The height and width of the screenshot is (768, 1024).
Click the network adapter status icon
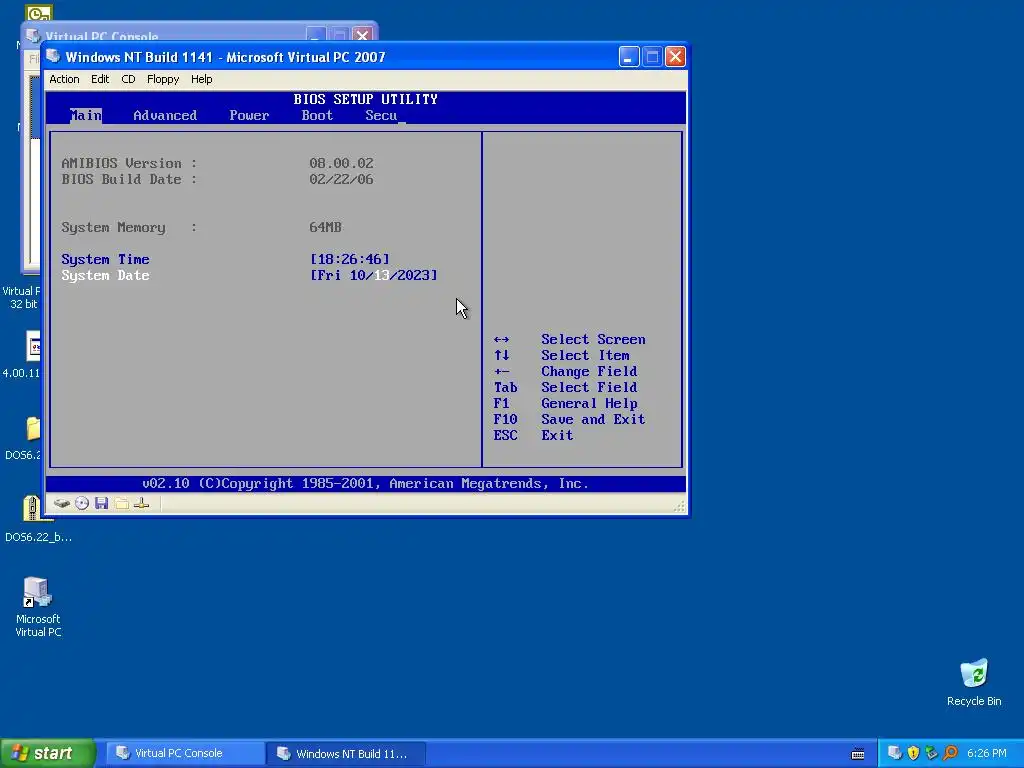[x=142, y=503]
